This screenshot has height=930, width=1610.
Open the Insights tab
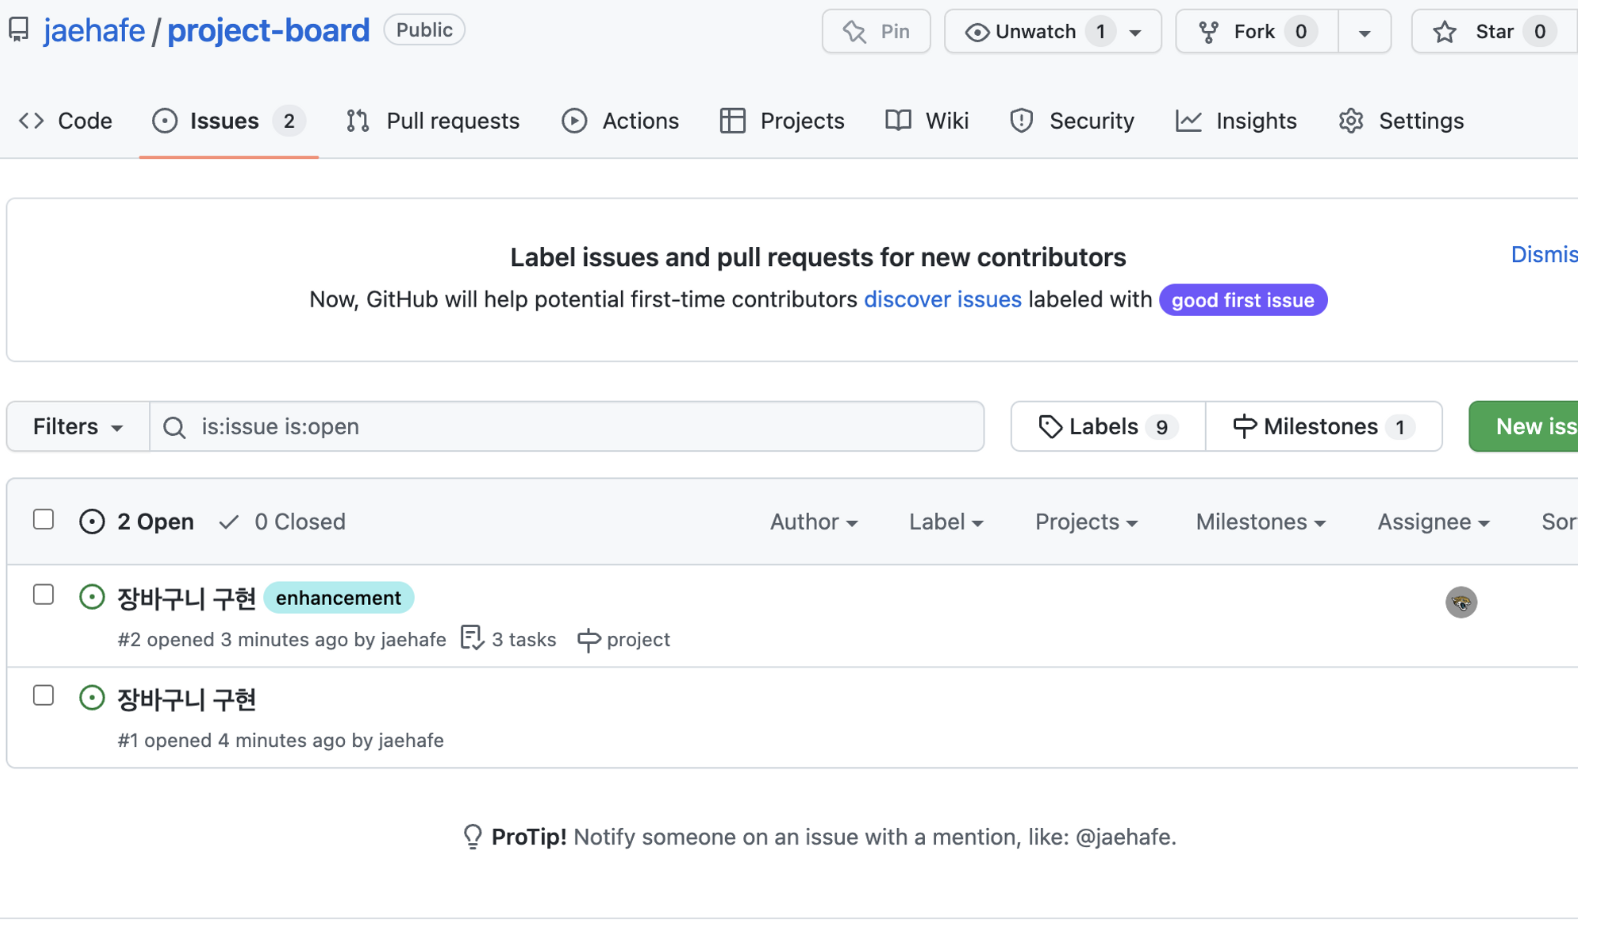coord(1236,121)
